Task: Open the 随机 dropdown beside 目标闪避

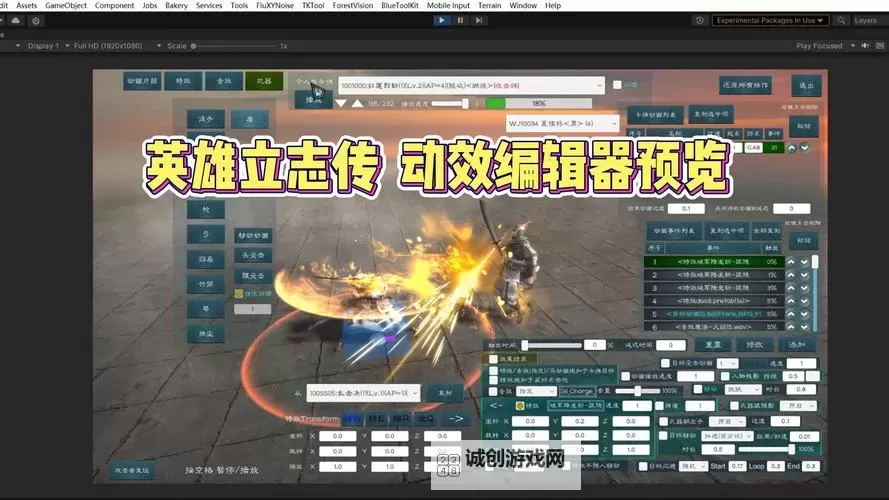Action: coord(693,466)
